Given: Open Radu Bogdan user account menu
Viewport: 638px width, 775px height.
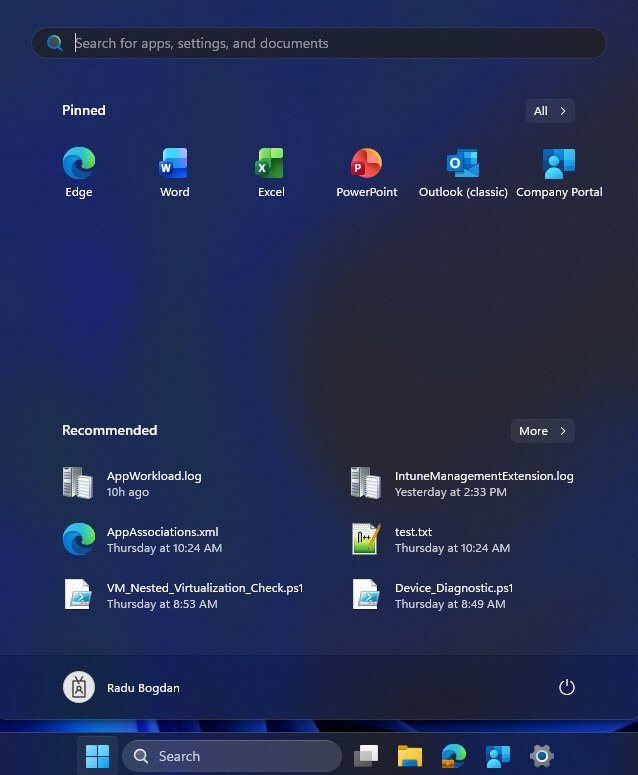Looking at the screenshot, I should coord(122,687).
